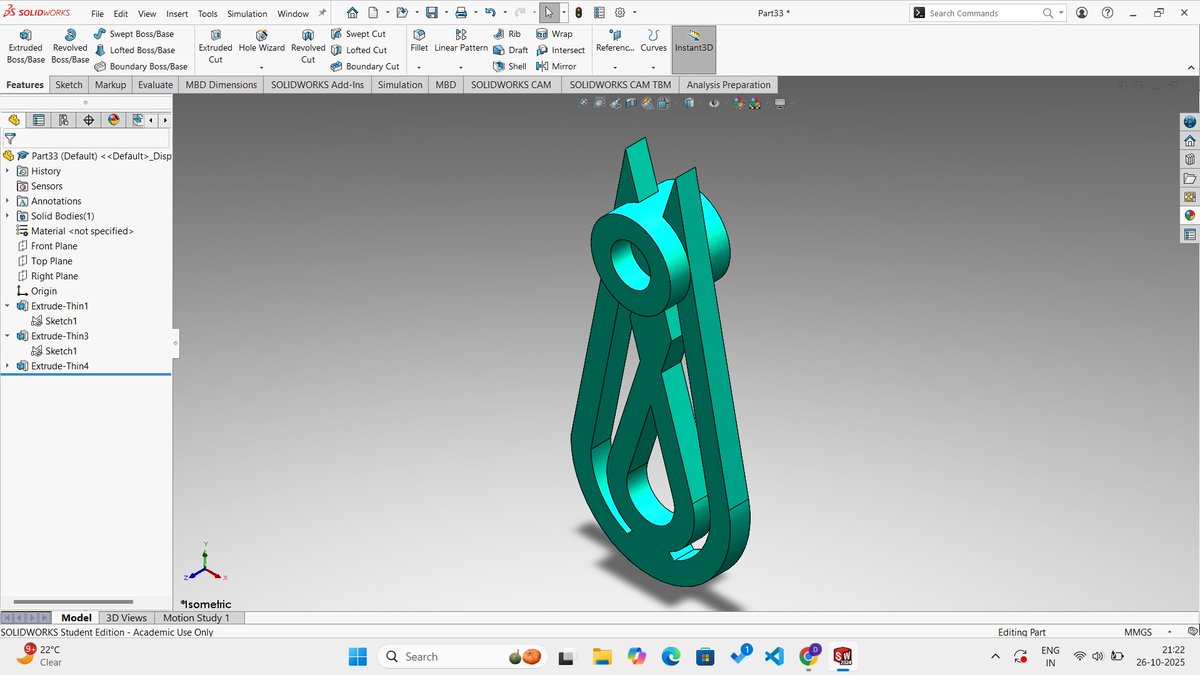1200x675 pixels.
Task: Open the PropertyManager tab
Action: tap(39, 120)
